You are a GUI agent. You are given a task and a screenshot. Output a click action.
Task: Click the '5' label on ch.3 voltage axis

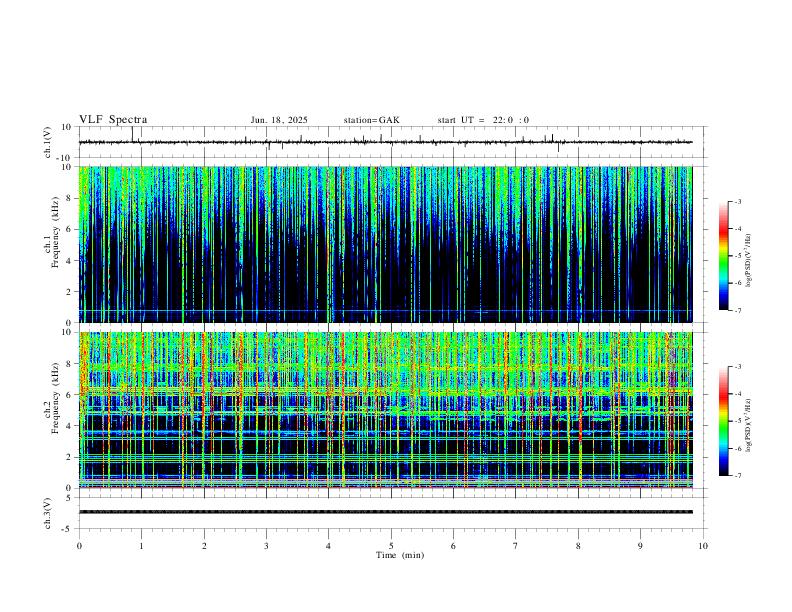pos(70,498)
